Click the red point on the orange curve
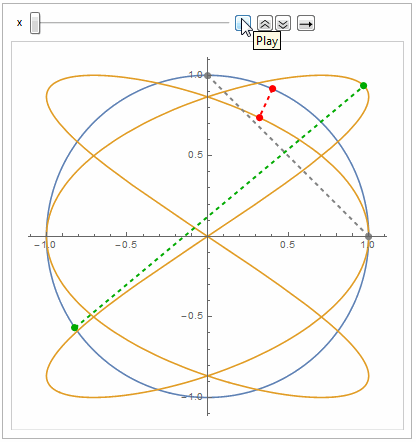 (259, 118)
